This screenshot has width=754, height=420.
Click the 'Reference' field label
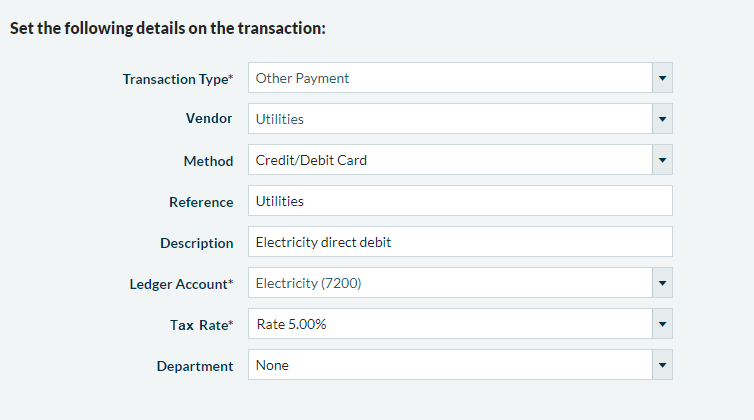pyautogui.click(x=201, y=202)
